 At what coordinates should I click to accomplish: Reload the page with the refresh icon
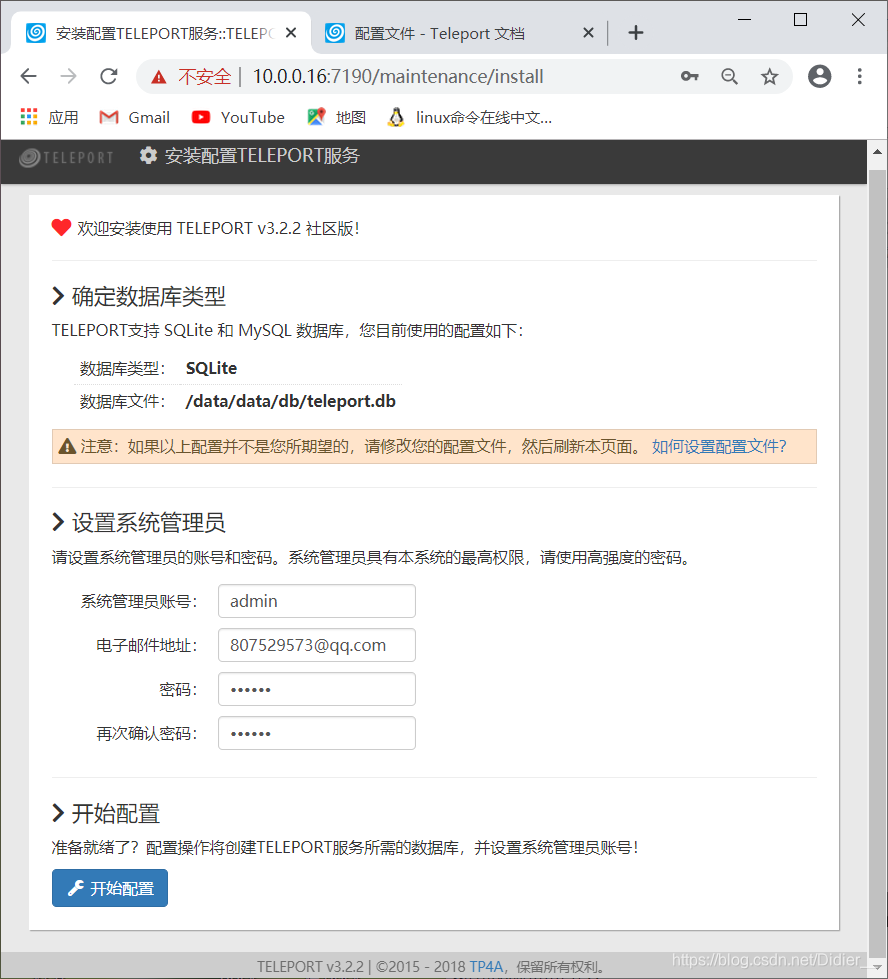[109, 76]
